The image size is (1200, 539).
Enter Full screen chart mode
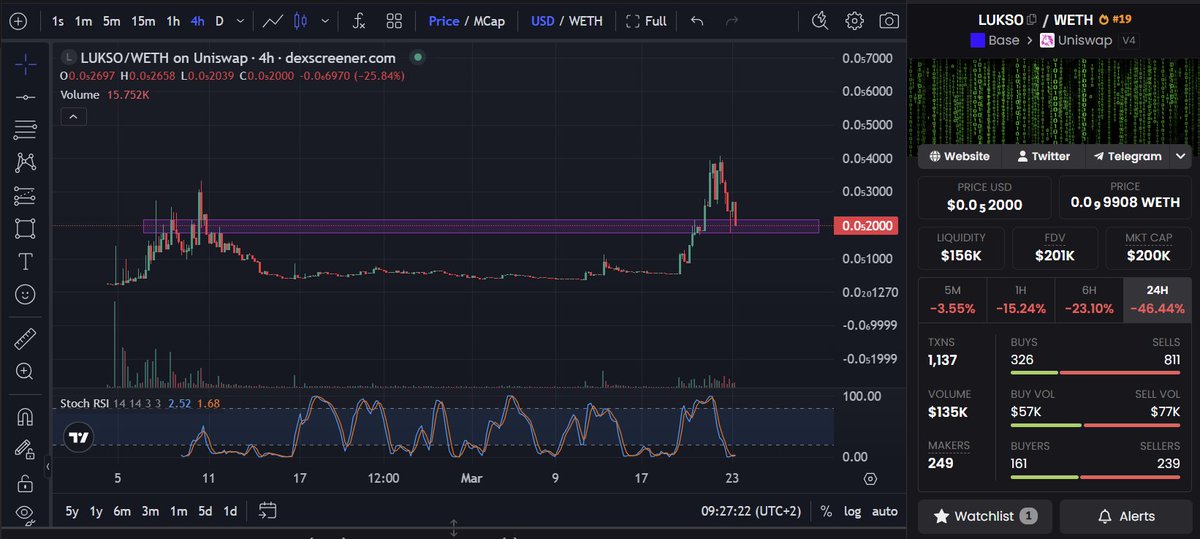[646, 20]
